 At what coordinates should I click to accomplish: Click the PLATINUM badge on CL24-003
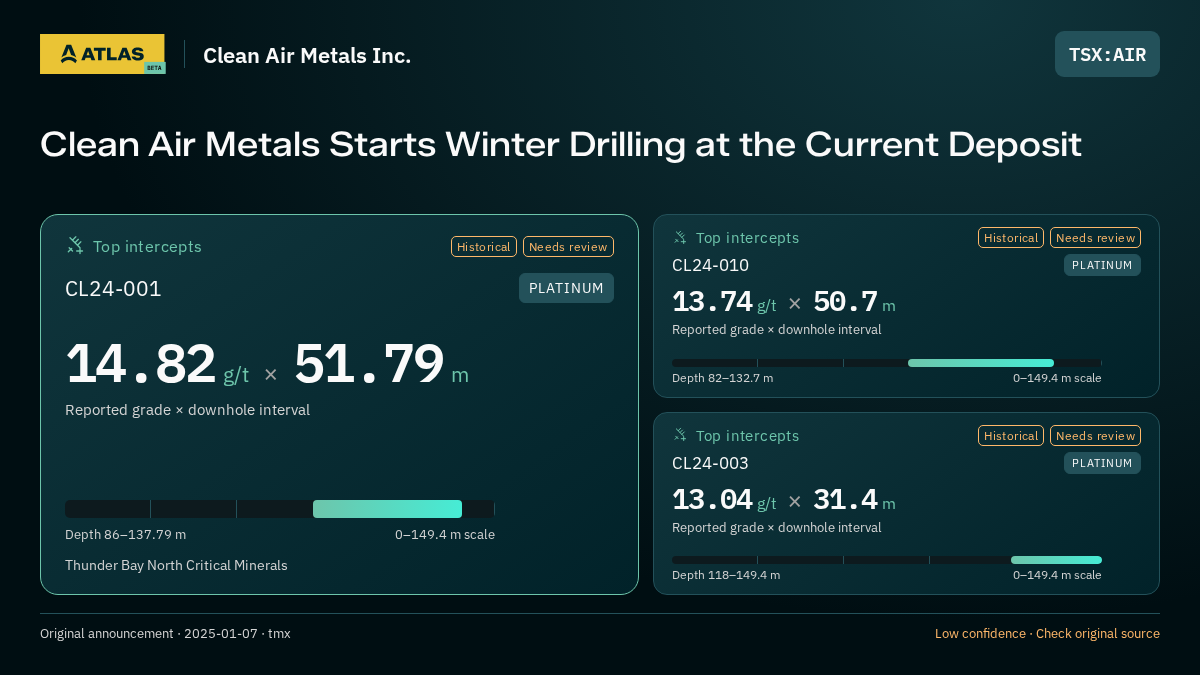1102,463
